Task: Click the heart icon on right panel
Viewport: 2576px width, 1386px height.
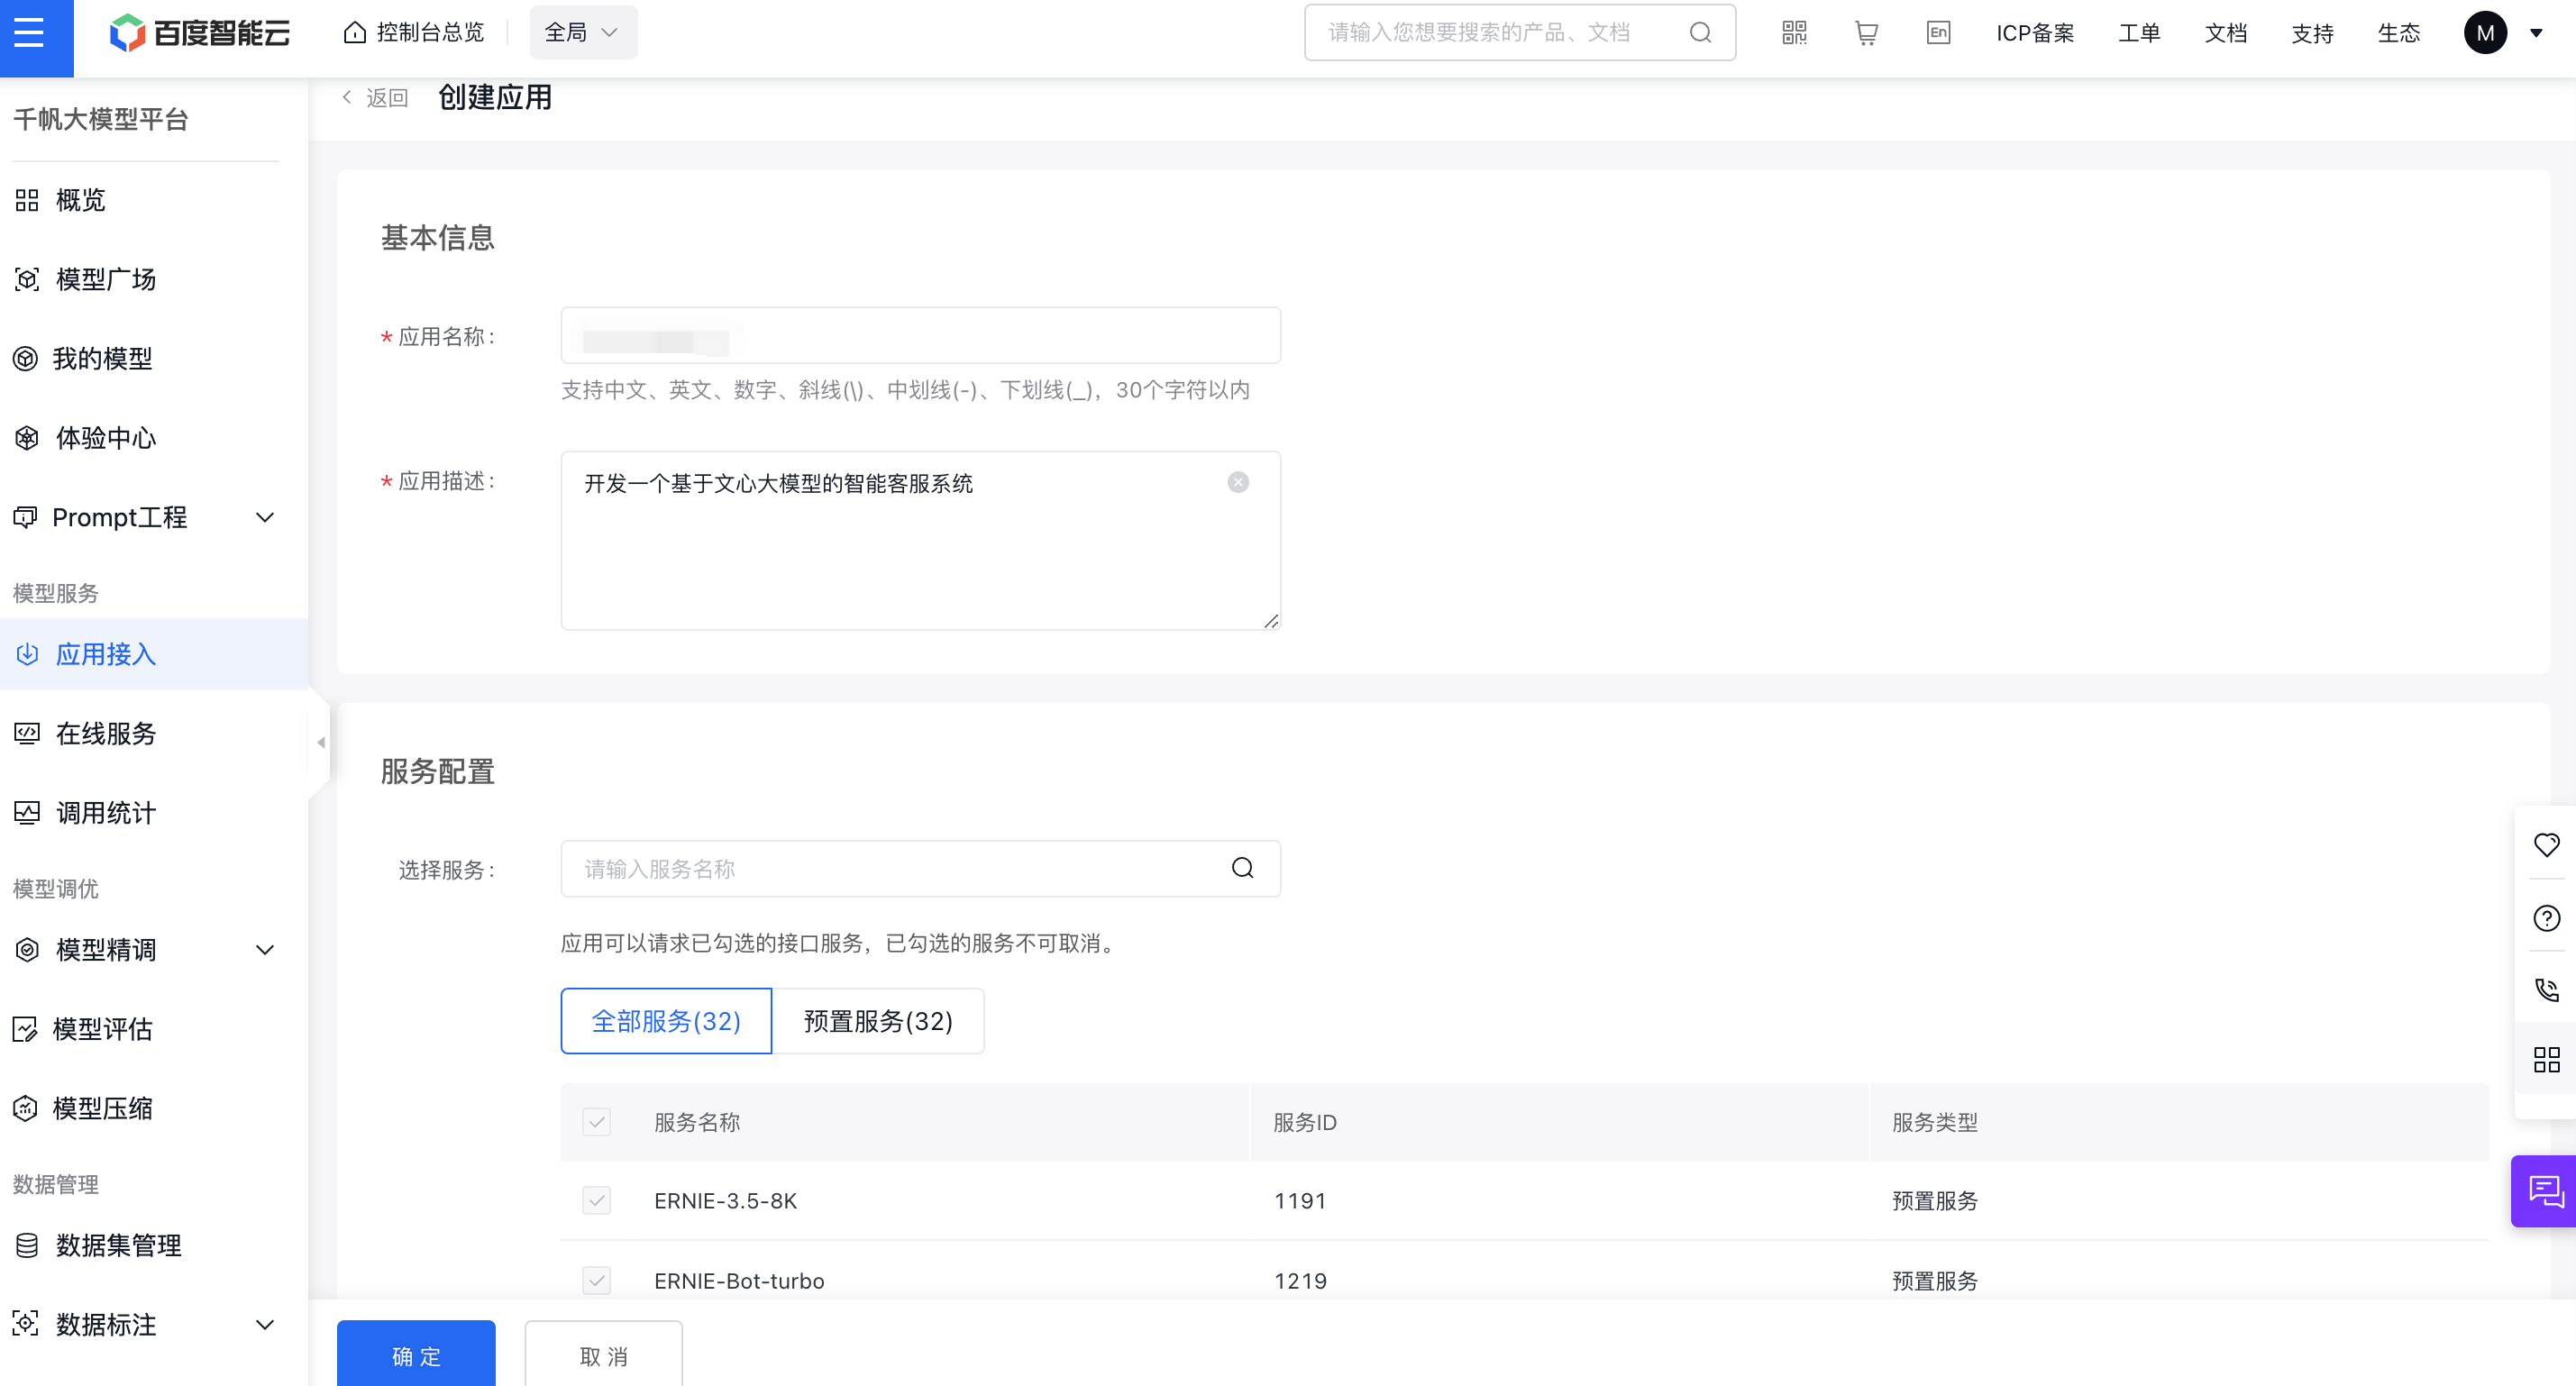Action: point(2546,845)
